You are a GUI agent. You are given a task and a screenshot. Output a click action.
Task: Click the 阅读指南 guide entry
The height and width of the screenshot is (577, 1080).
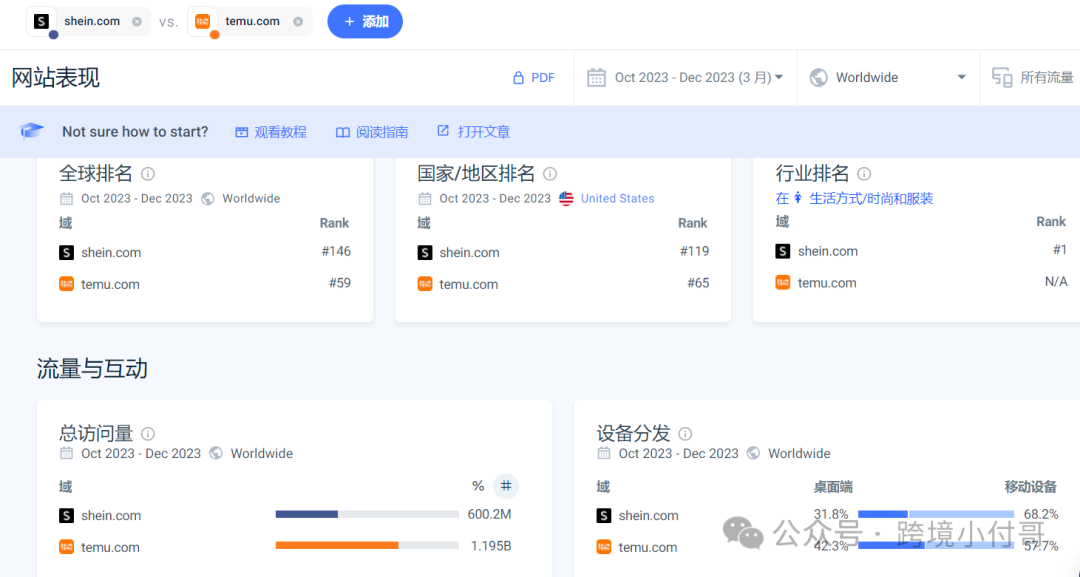point(372,131)
